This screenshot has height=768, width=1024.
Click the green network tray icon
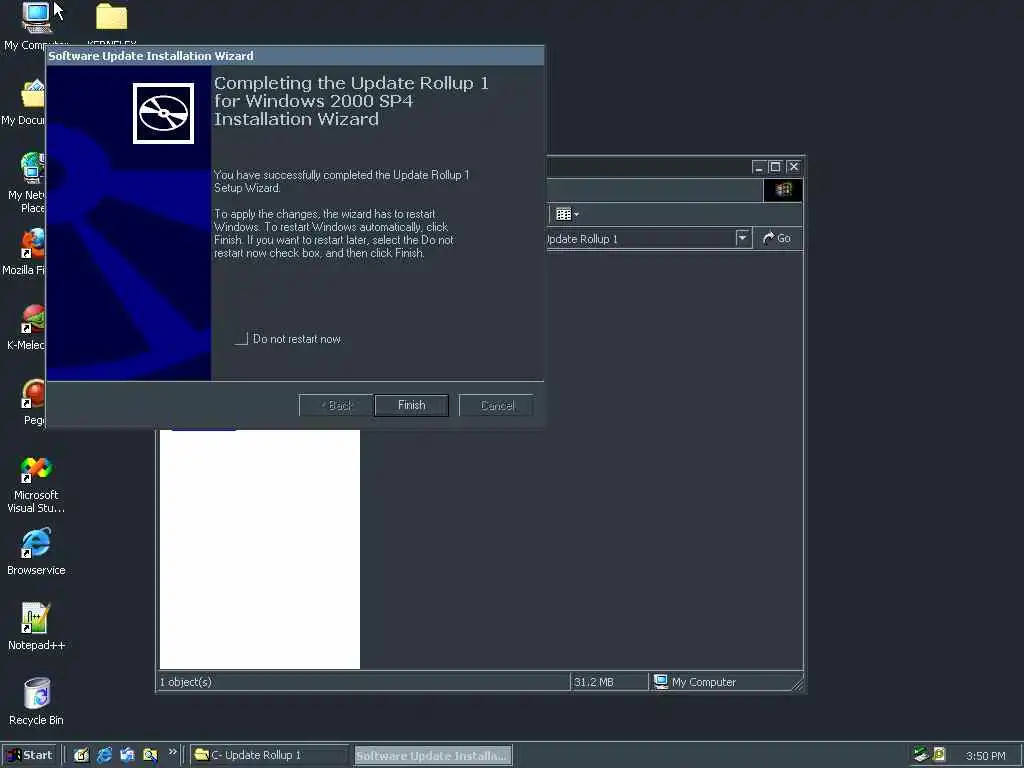(x=921, y=754)
